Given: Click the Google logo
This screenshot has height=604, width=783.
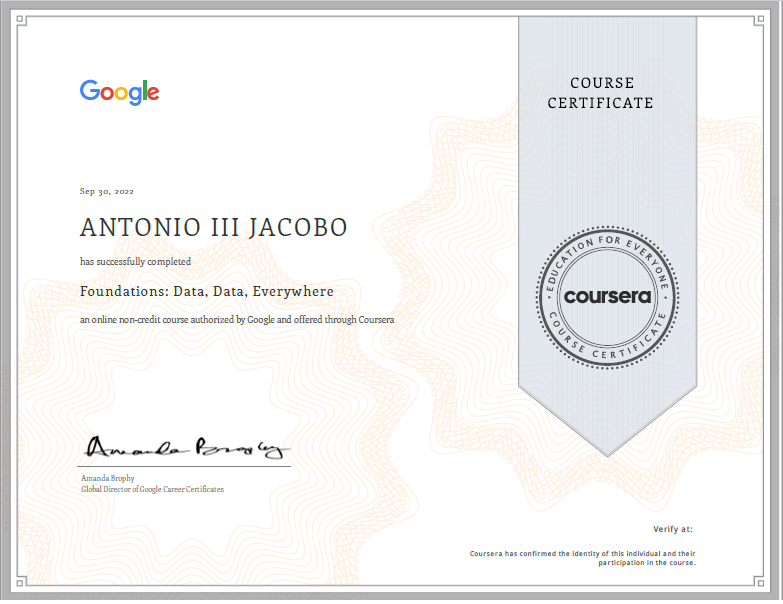Looking at the screenshot, I should pos(119,92).
